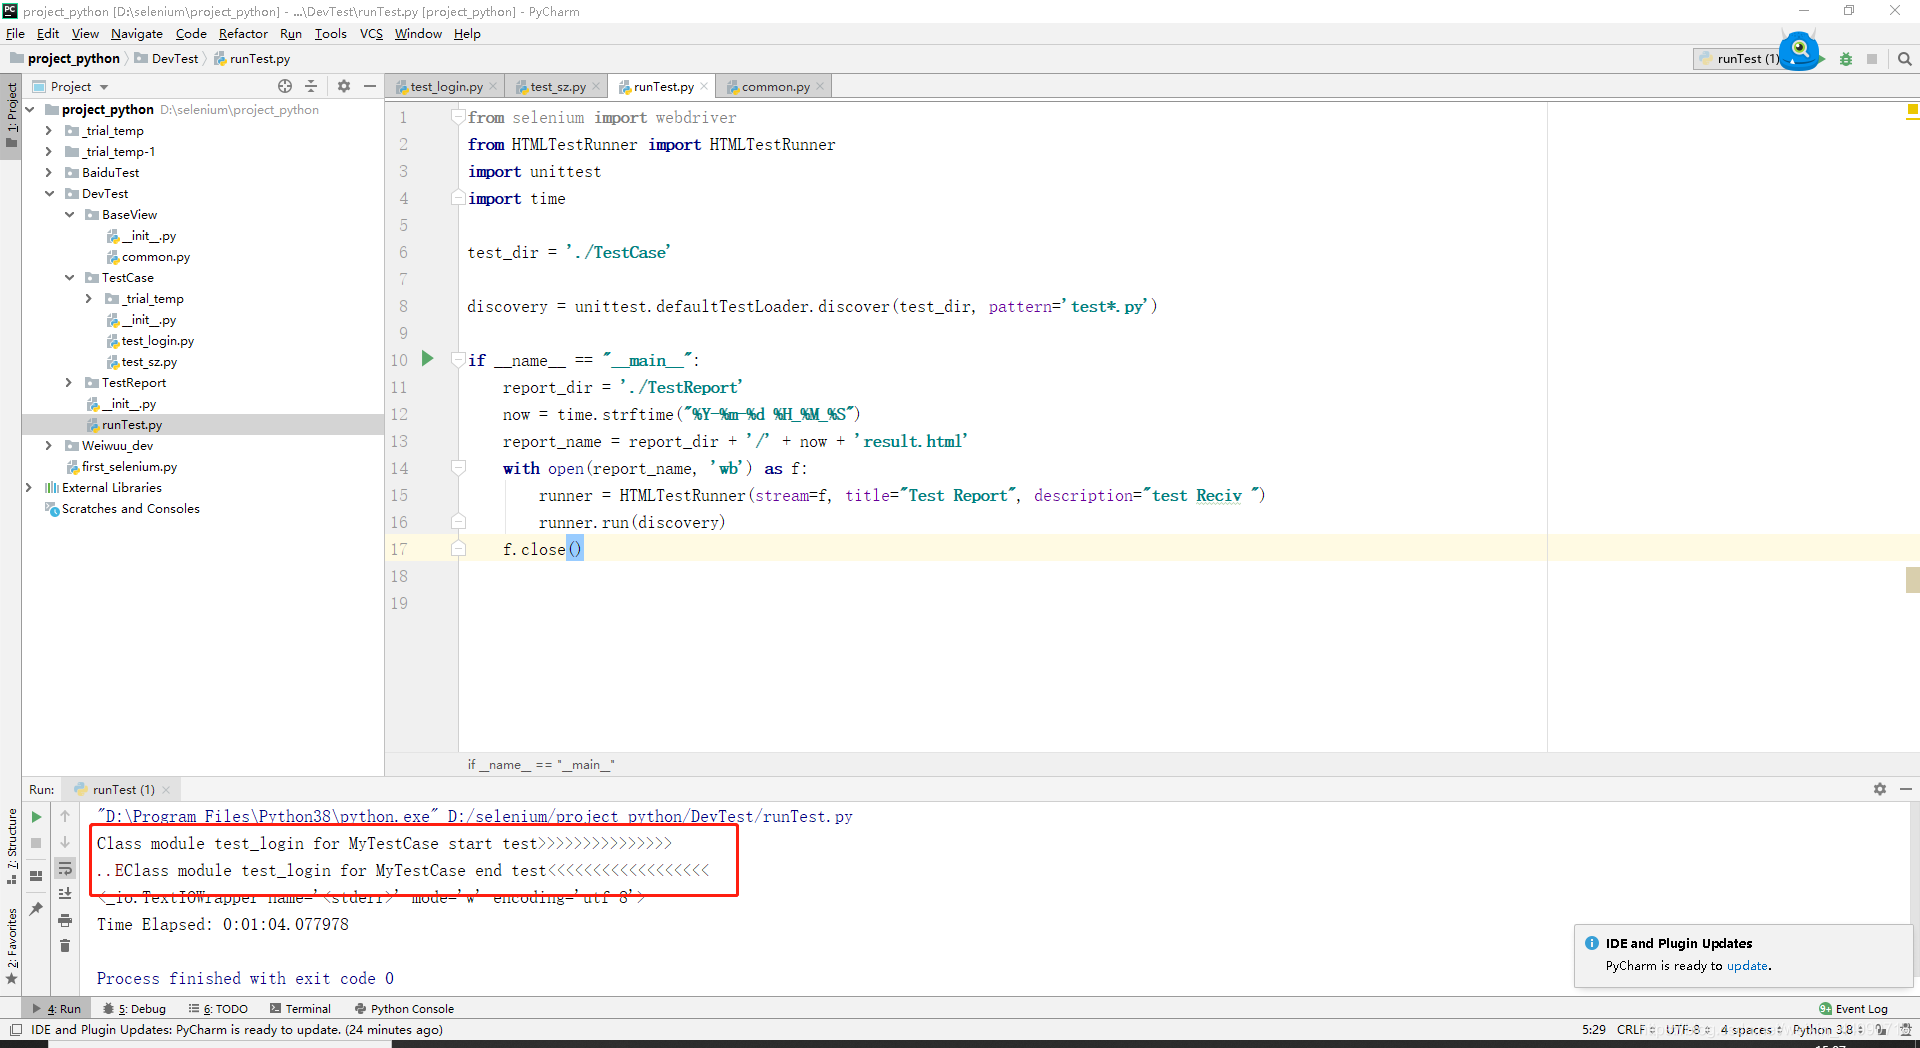Close the common.py editor tab

(x=820, y=86)
